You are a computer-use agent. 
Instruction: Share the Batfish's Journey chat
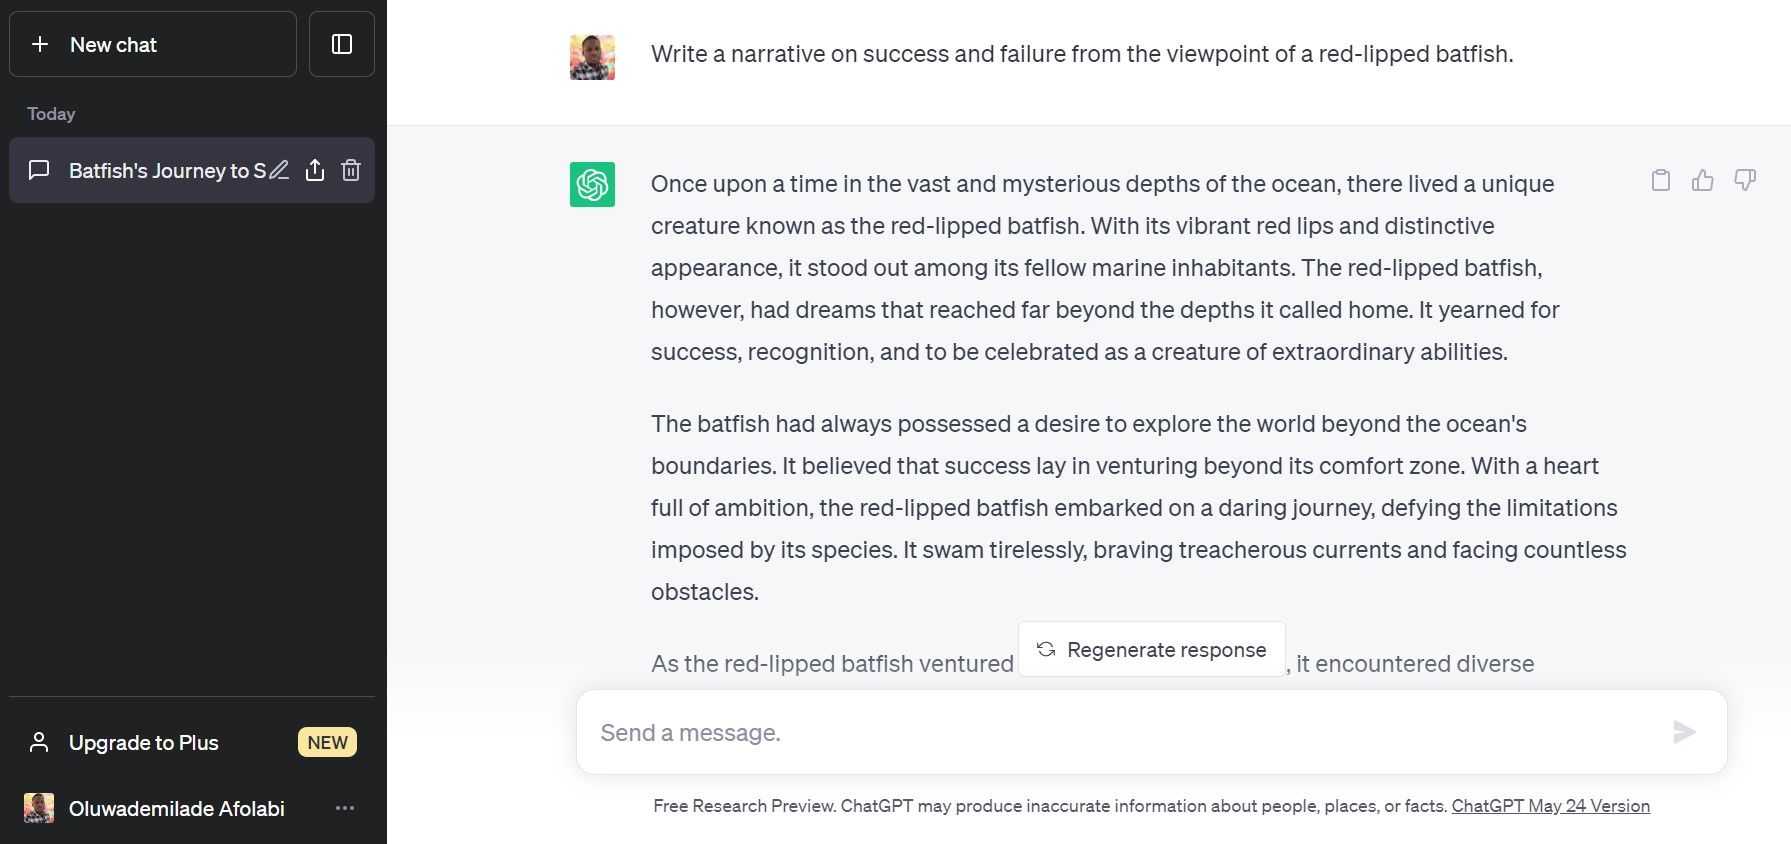315,170
